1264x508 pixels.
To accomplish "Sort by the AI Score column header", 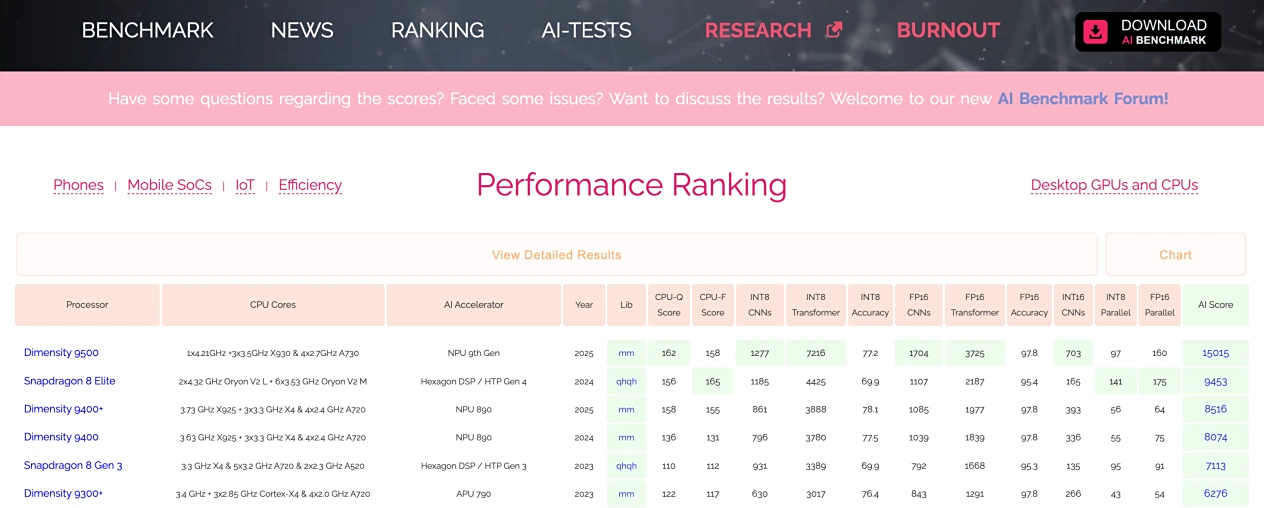I will (1215, 305).
